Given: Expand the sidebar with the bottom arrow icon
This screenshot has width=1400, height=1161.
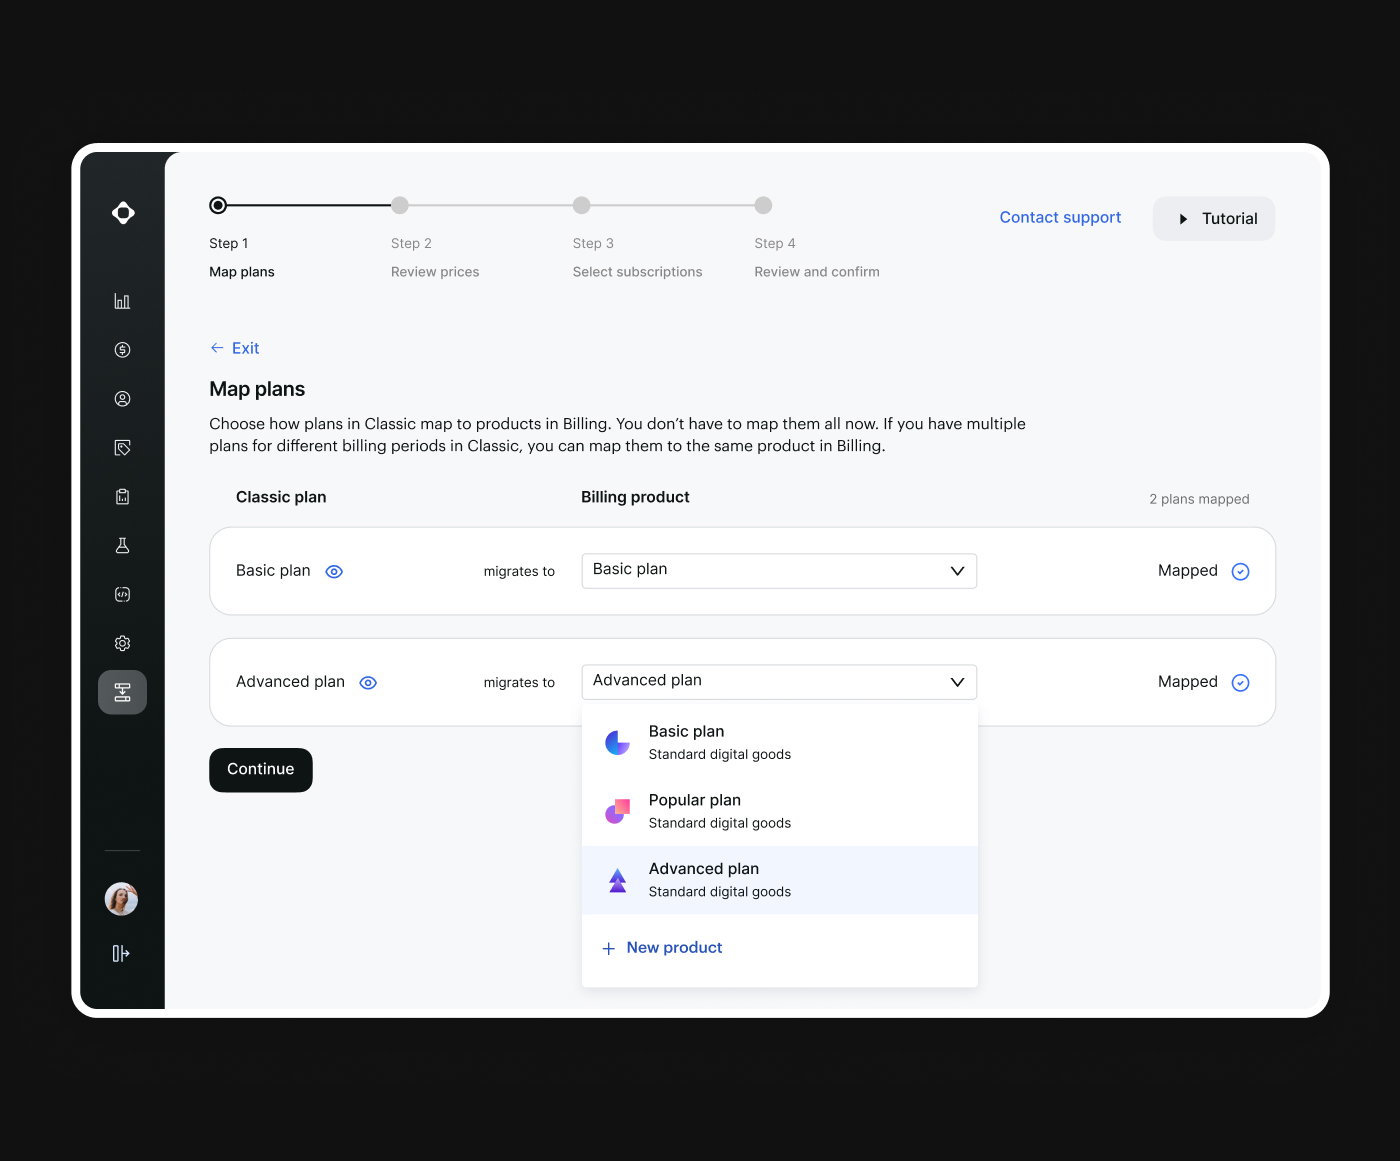Looking at the screenshot, I should click(x=121, y=954).
